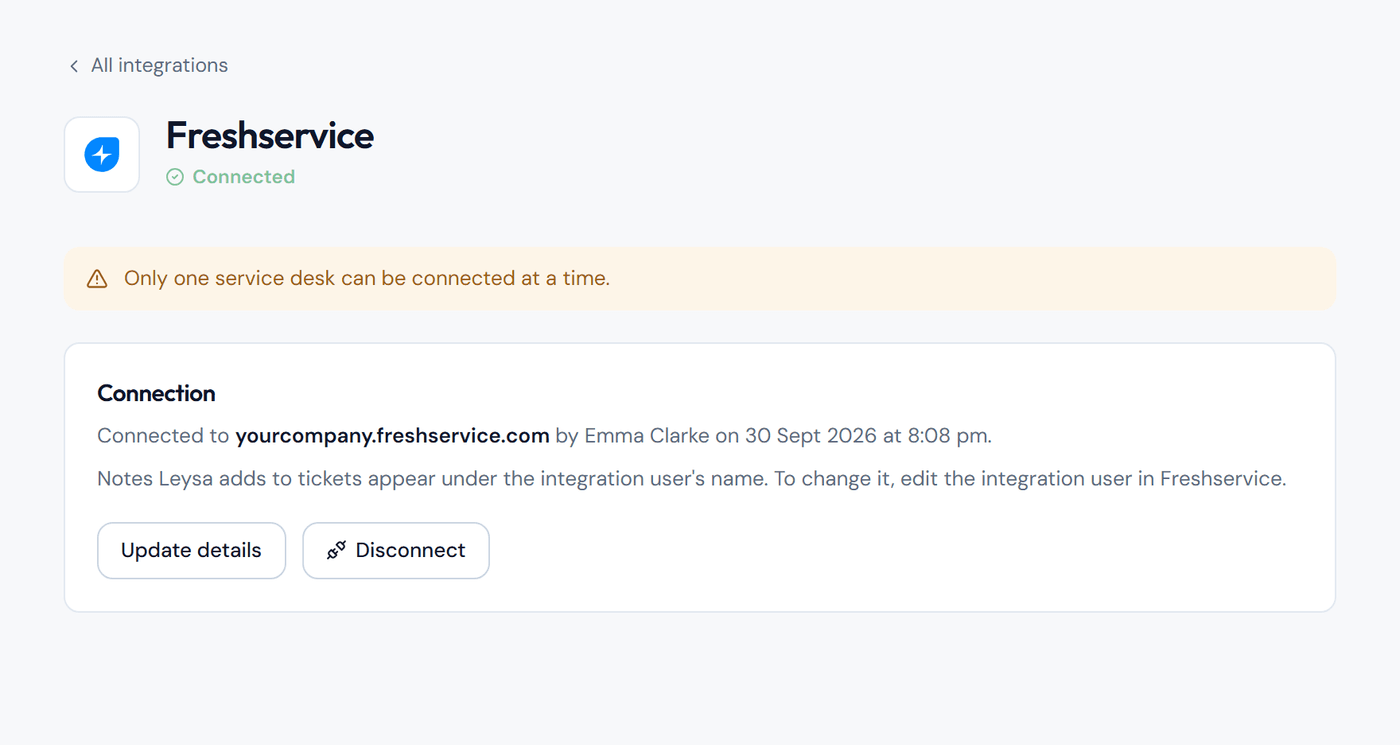Click the warning triangle icon in banner
Screen dimensions: 1400x745
coord(97,279)
